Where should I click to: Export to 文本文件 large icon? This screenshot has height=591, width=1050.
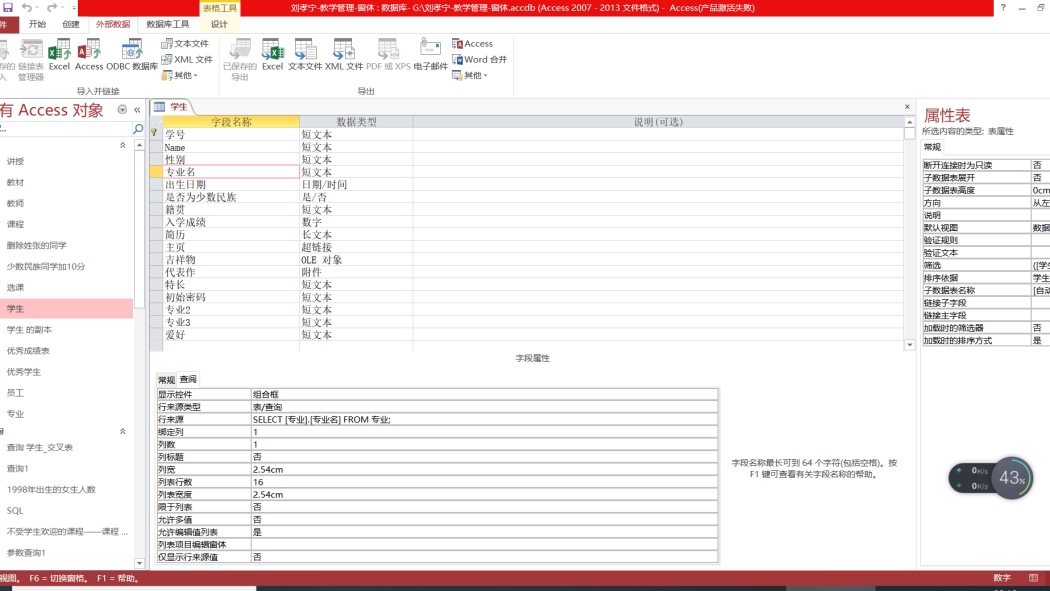[305, 55]
